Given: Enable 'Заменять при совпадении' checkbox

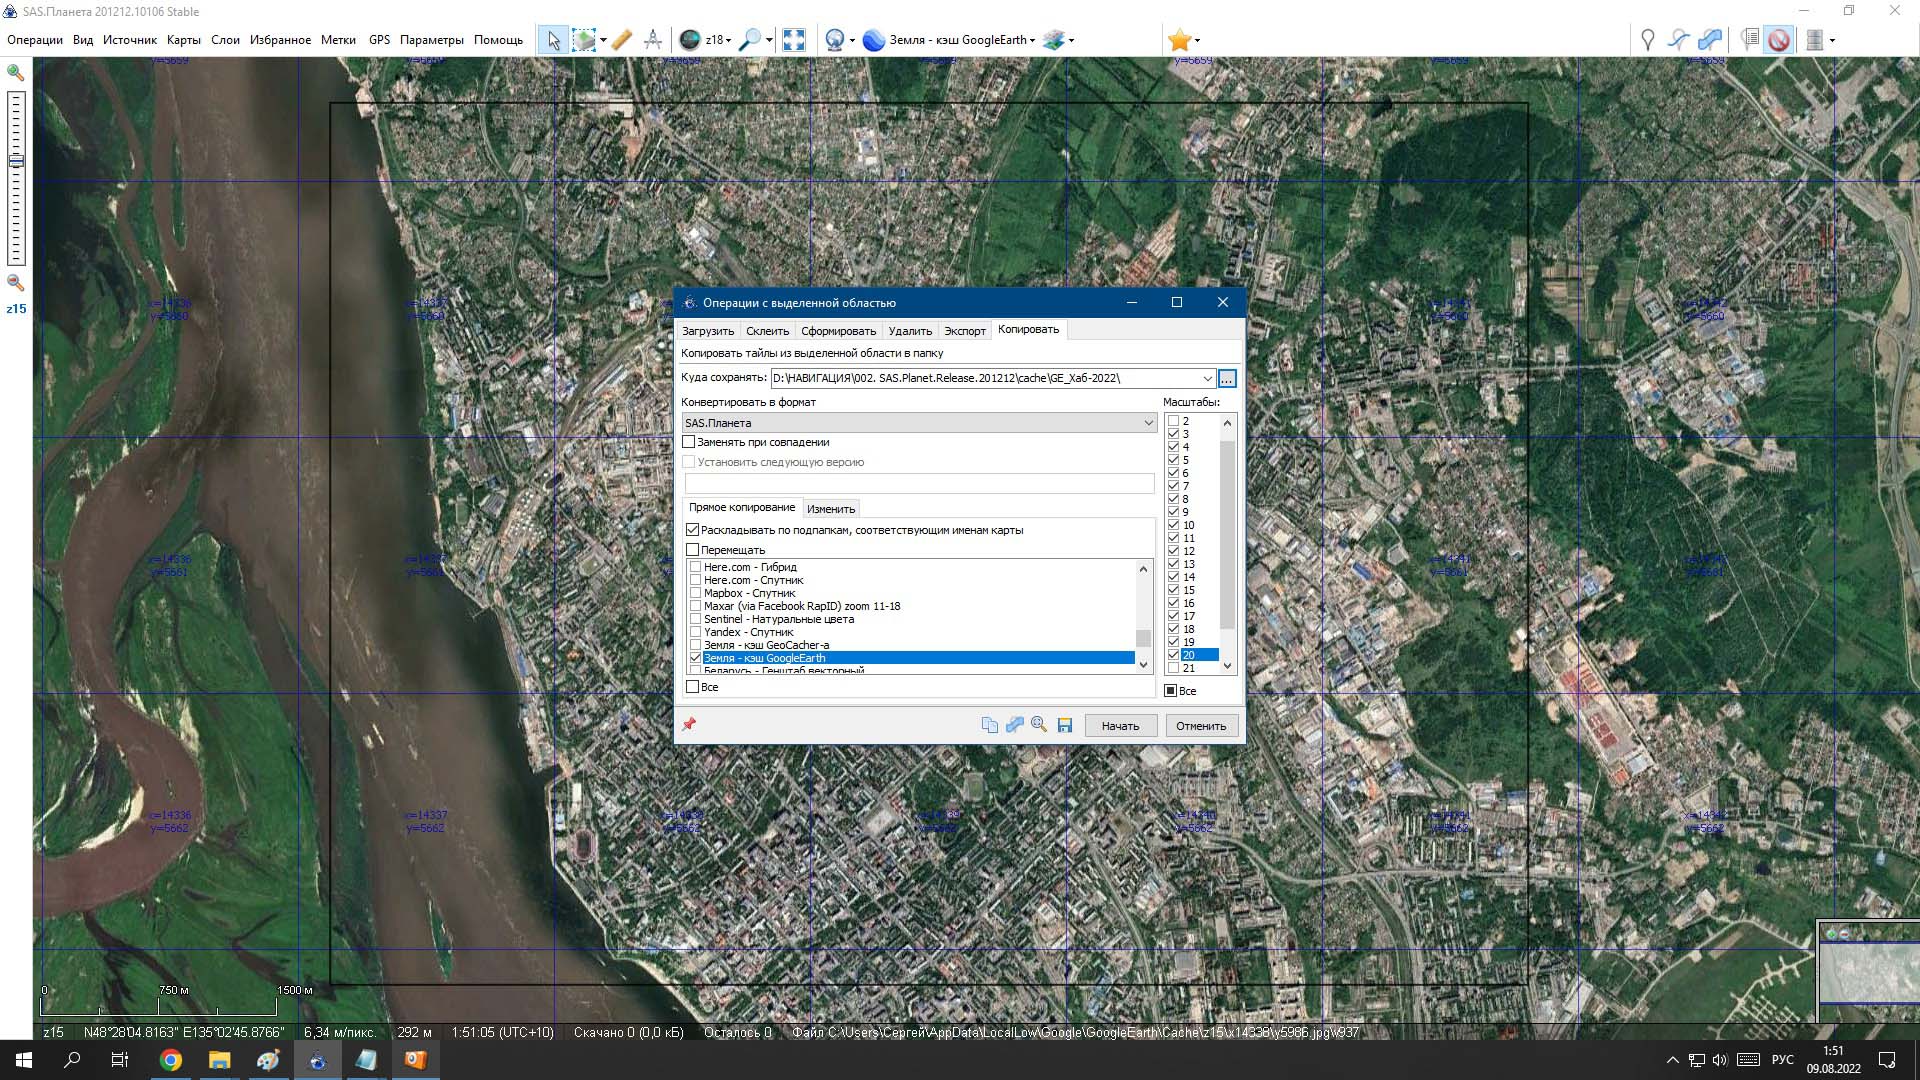Looking at the screenshot, I should [689, 442].
